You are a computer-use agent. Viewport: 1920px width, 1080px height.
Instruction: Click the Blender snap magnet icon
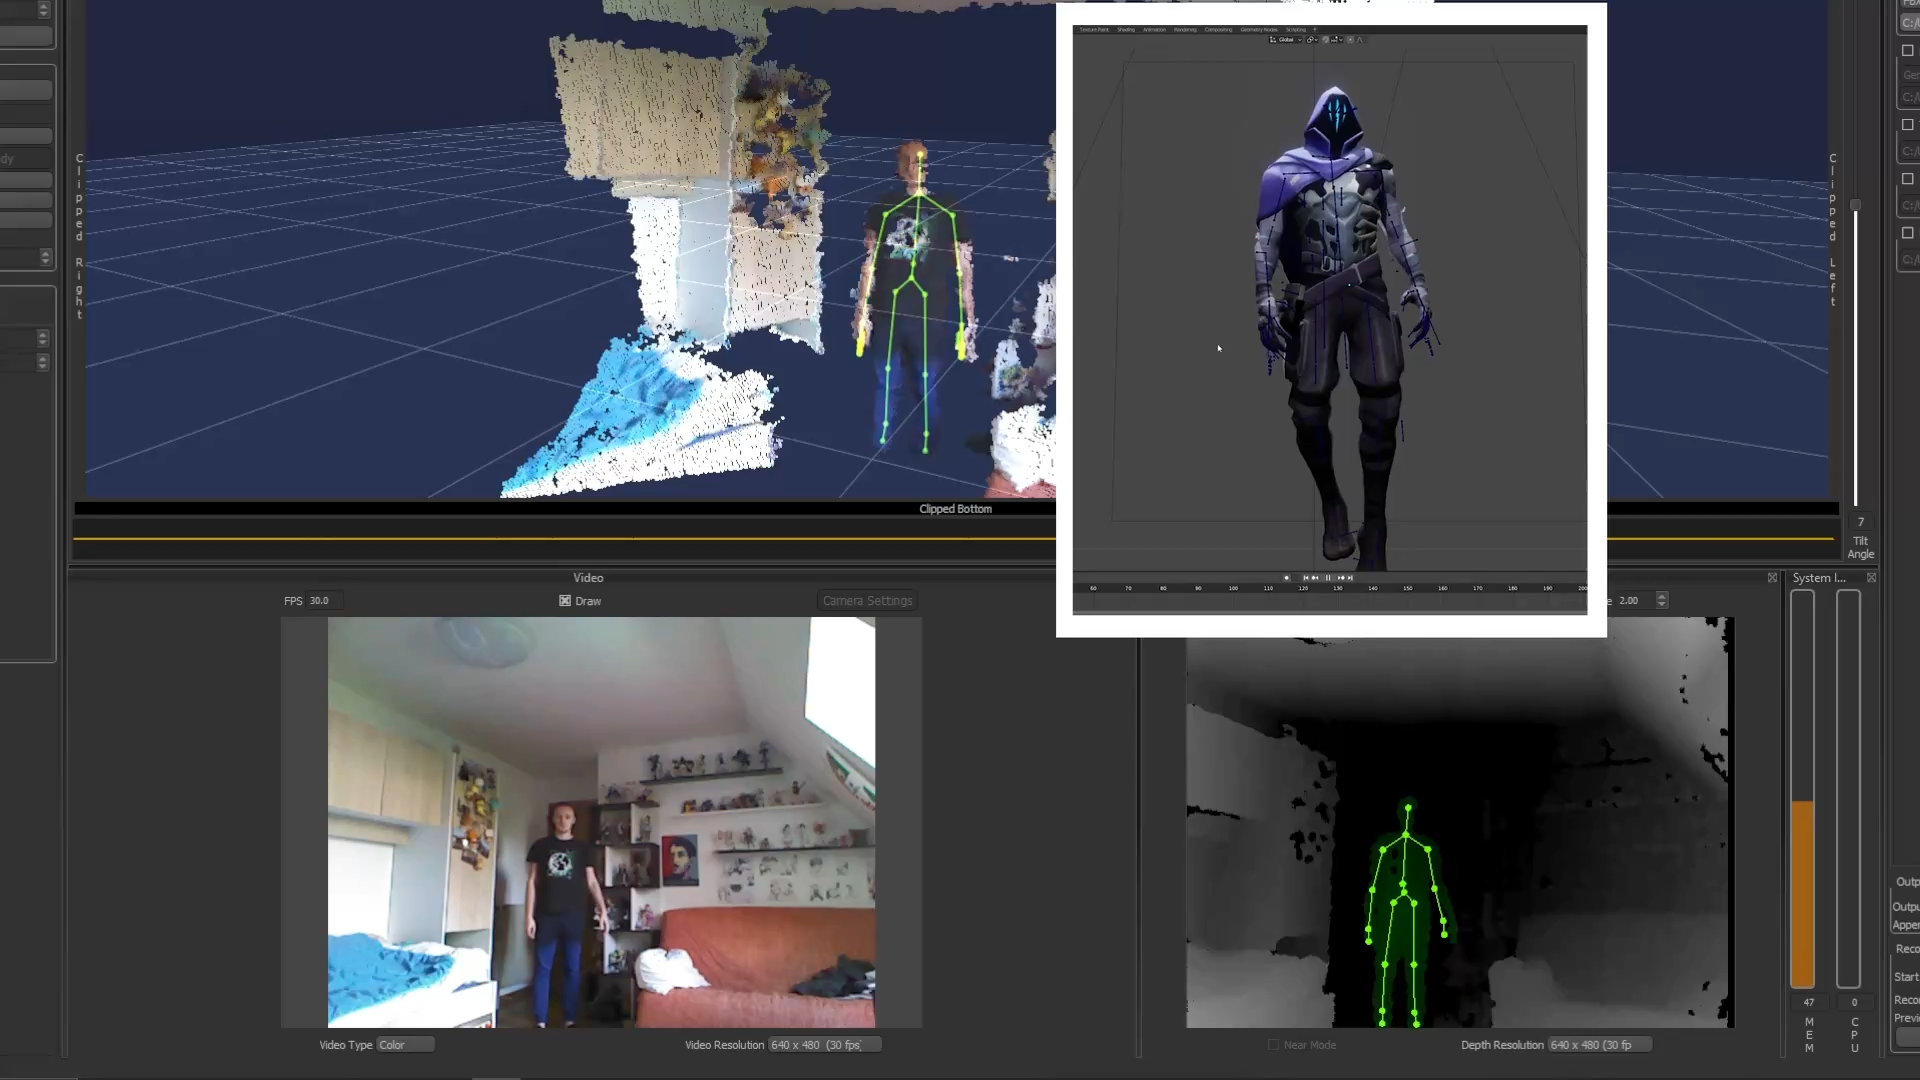coord(1325,40)
